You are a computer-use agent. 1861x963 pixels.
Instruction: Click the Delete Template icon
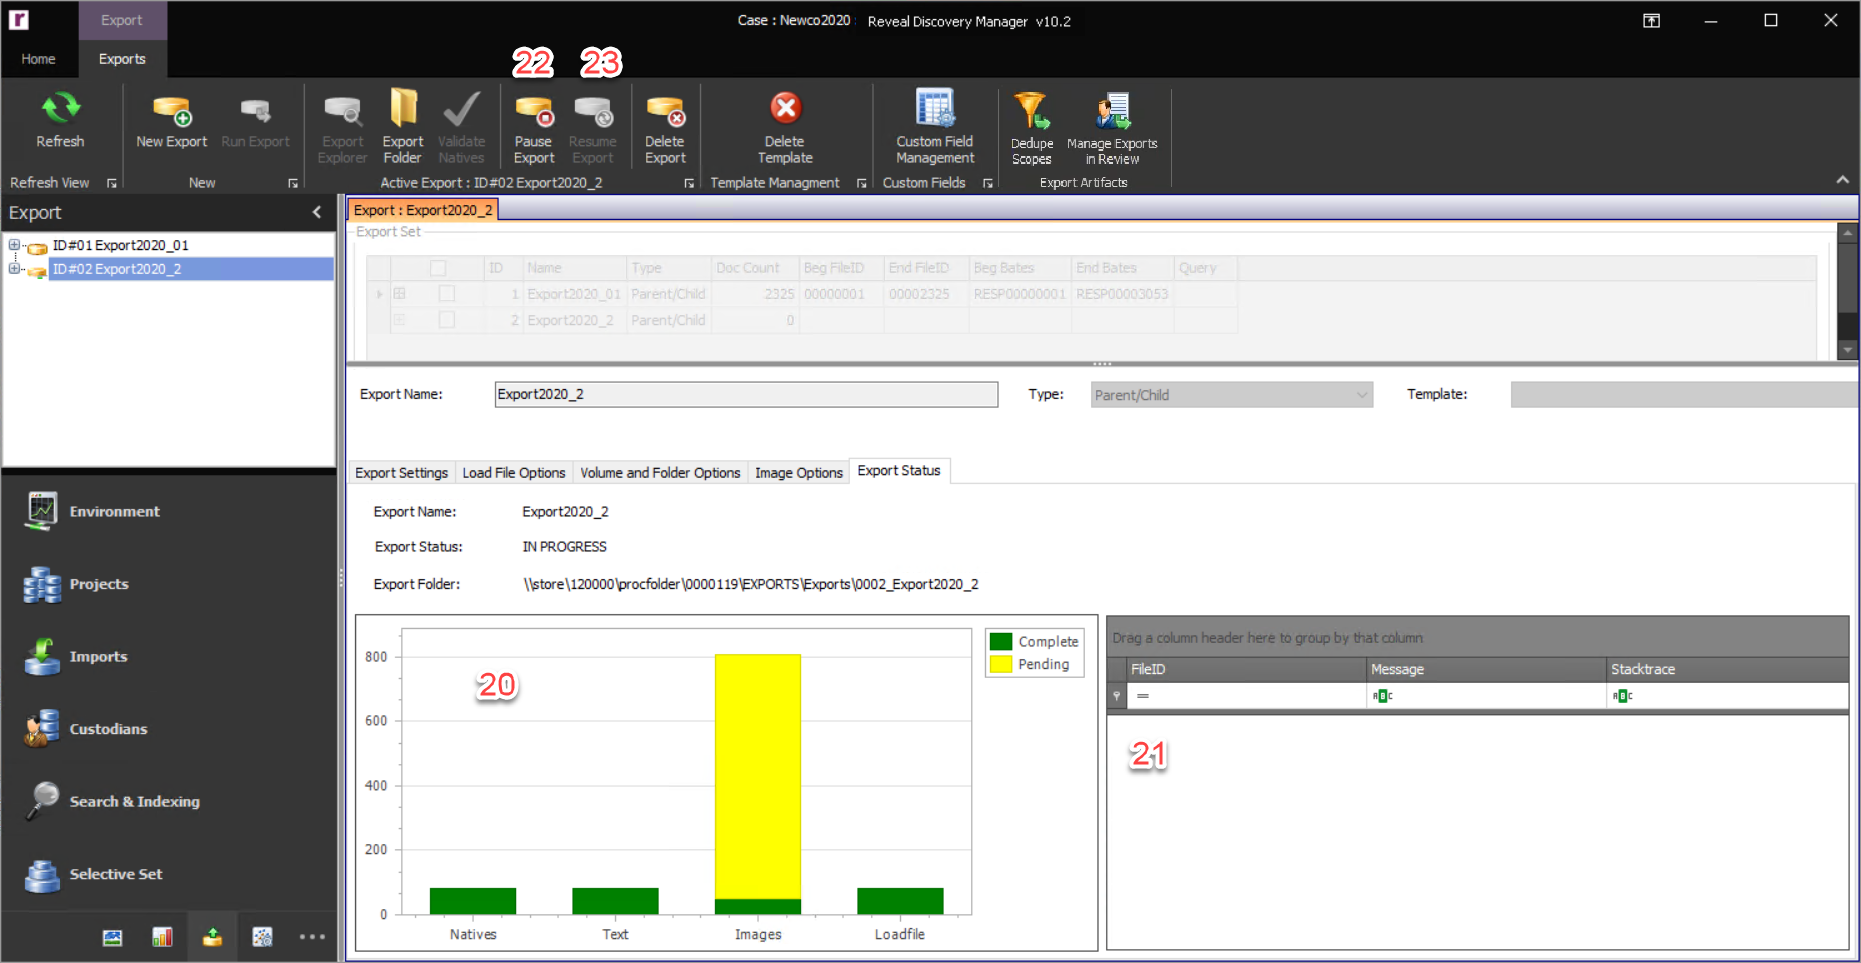tap(785, 108)
